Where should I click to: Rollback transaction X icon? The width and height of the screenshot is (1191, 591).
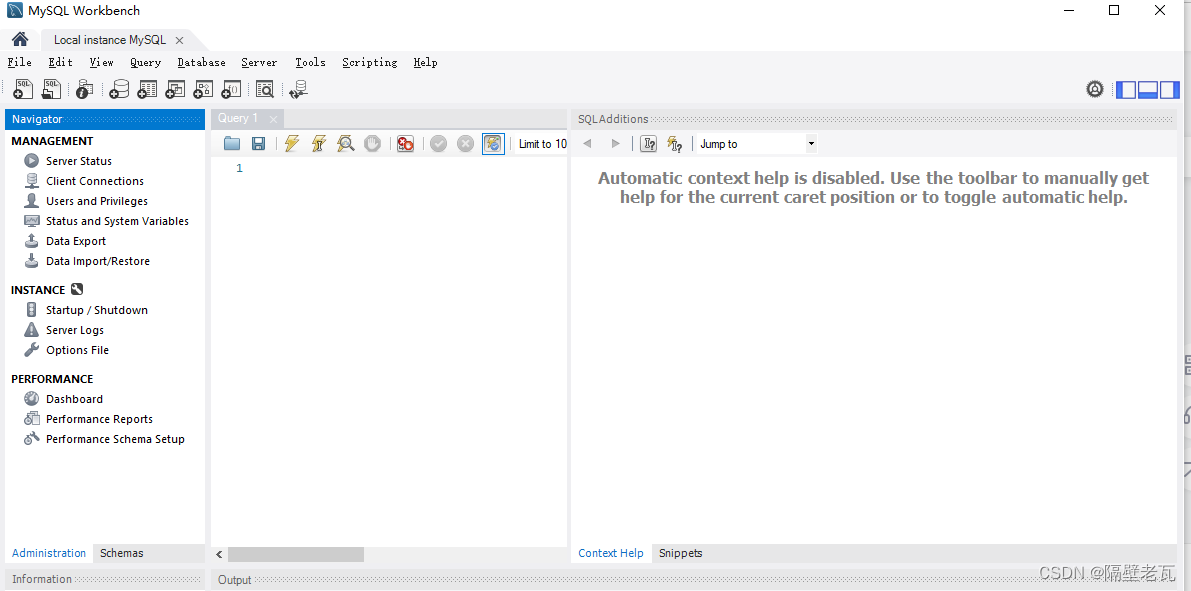pos(466,144)
